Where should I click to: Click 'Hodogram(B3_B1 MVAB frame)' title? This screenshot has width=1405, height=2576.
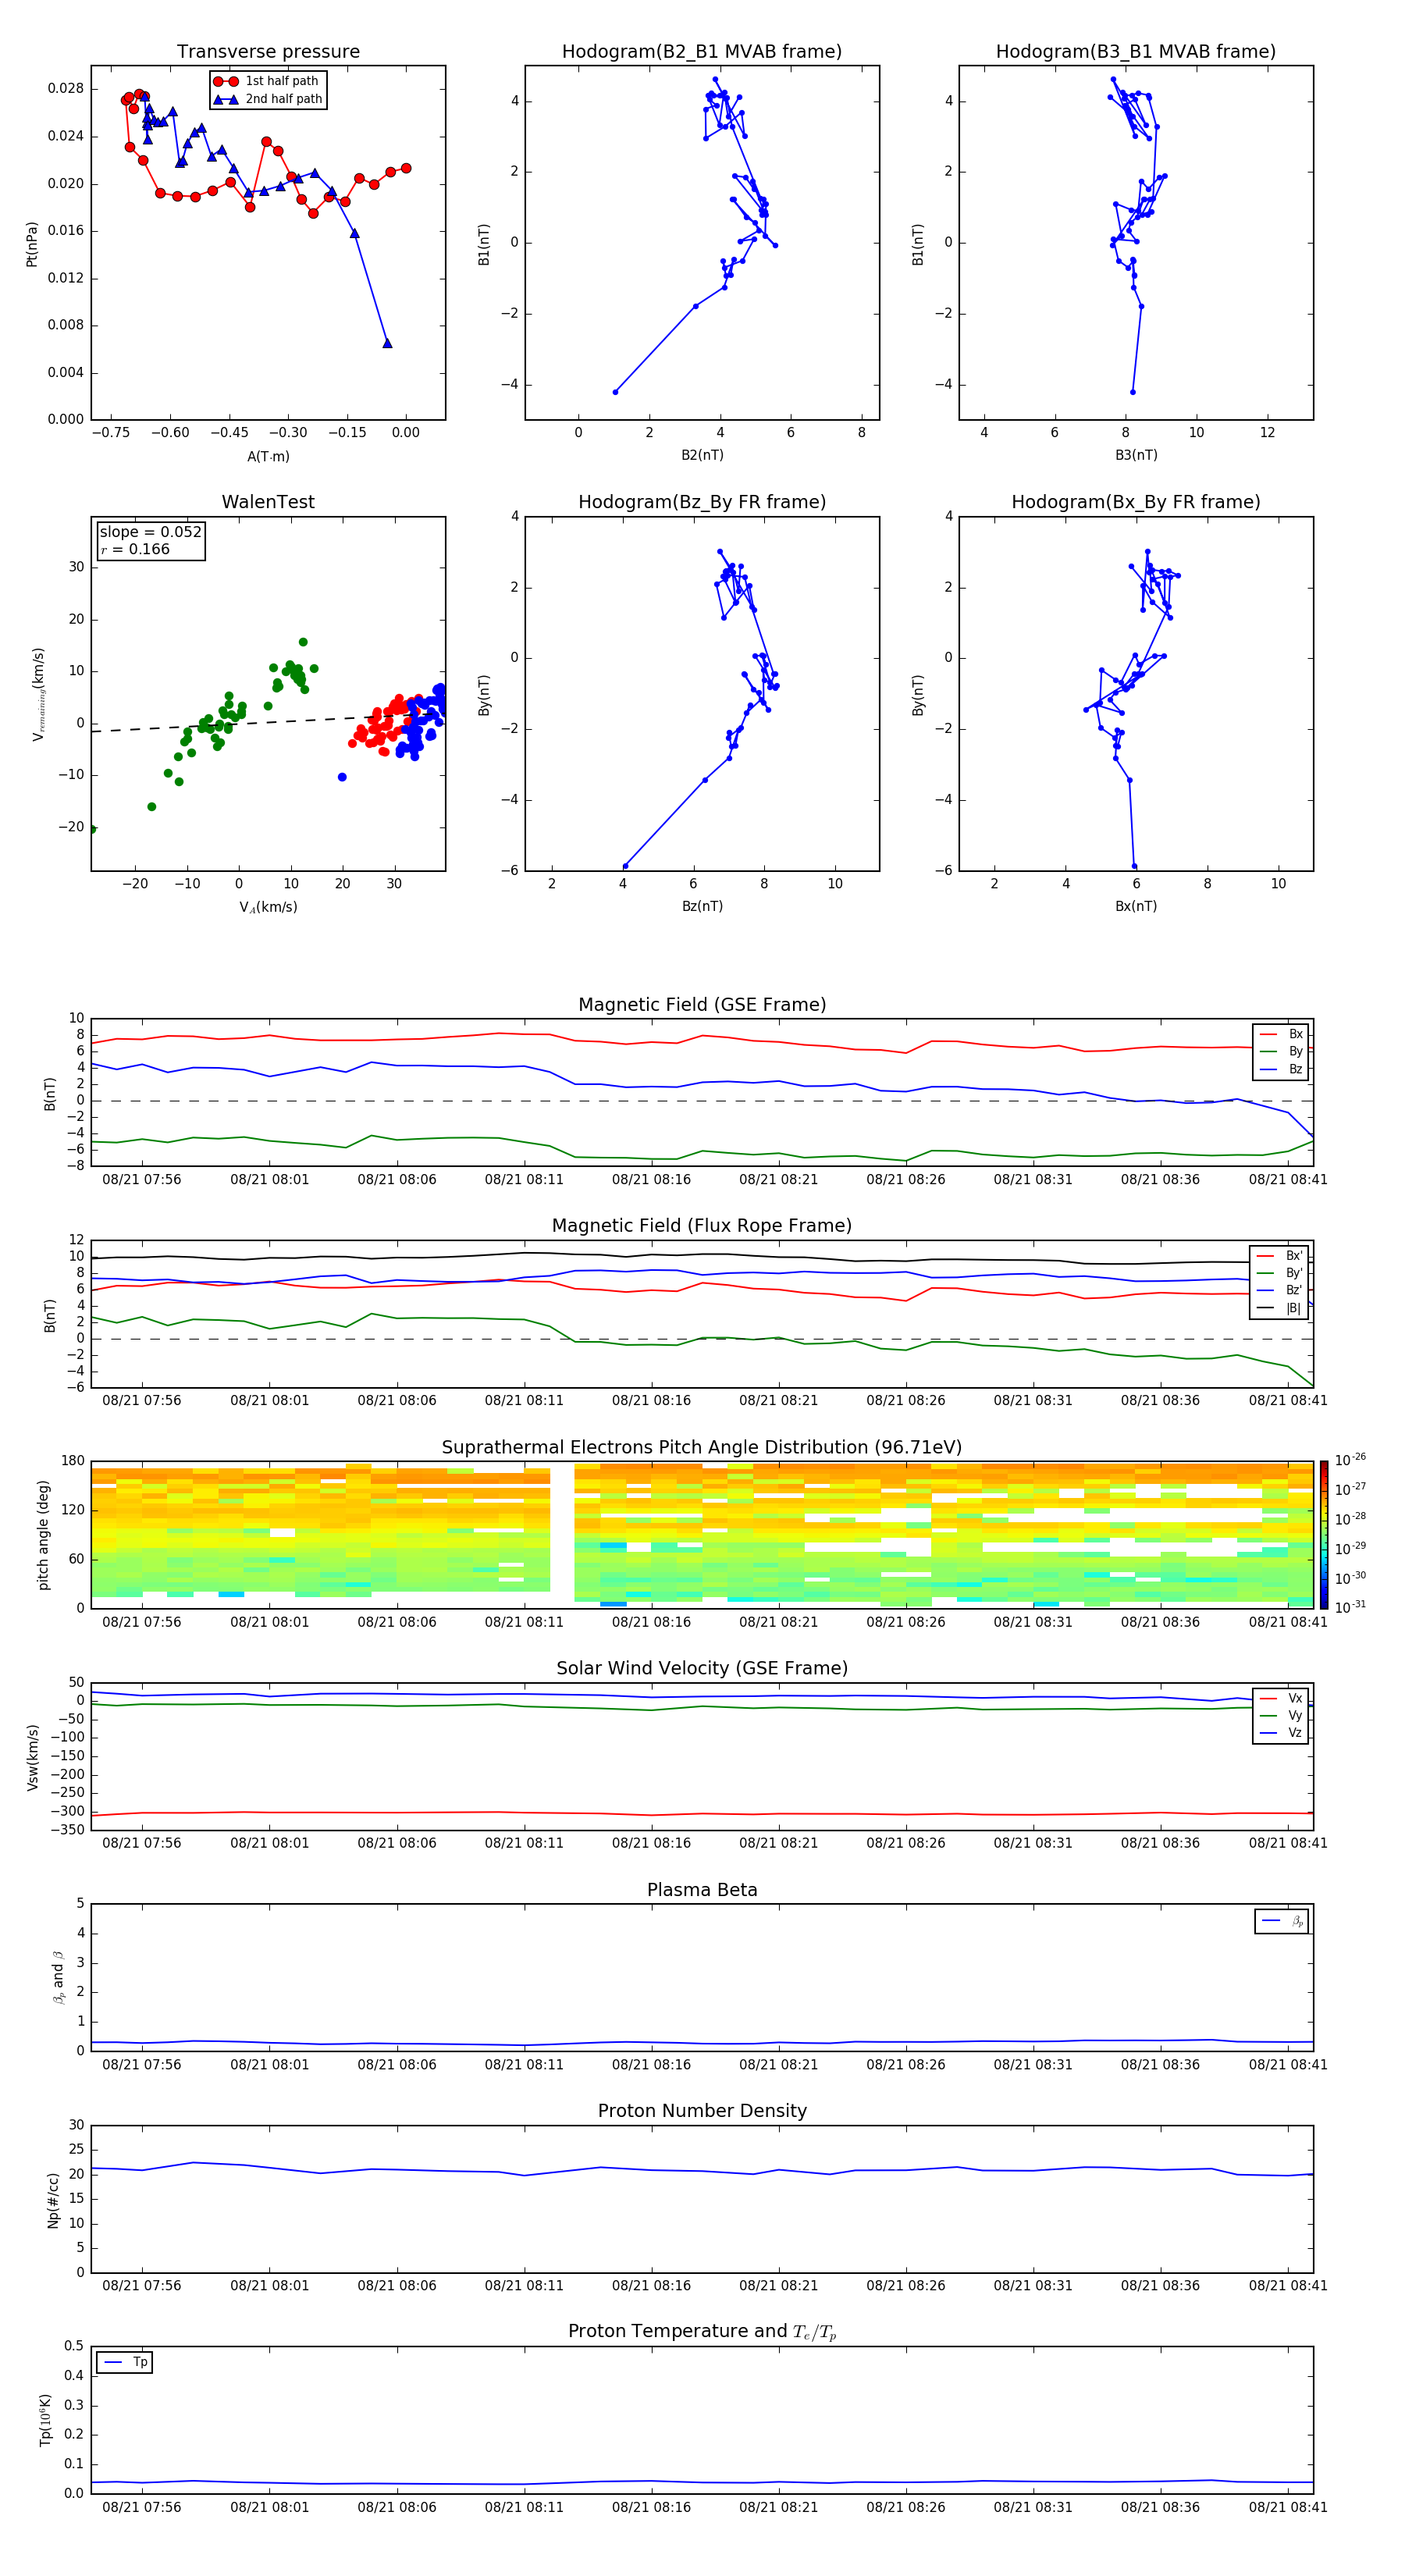[x=1136, y=52]
